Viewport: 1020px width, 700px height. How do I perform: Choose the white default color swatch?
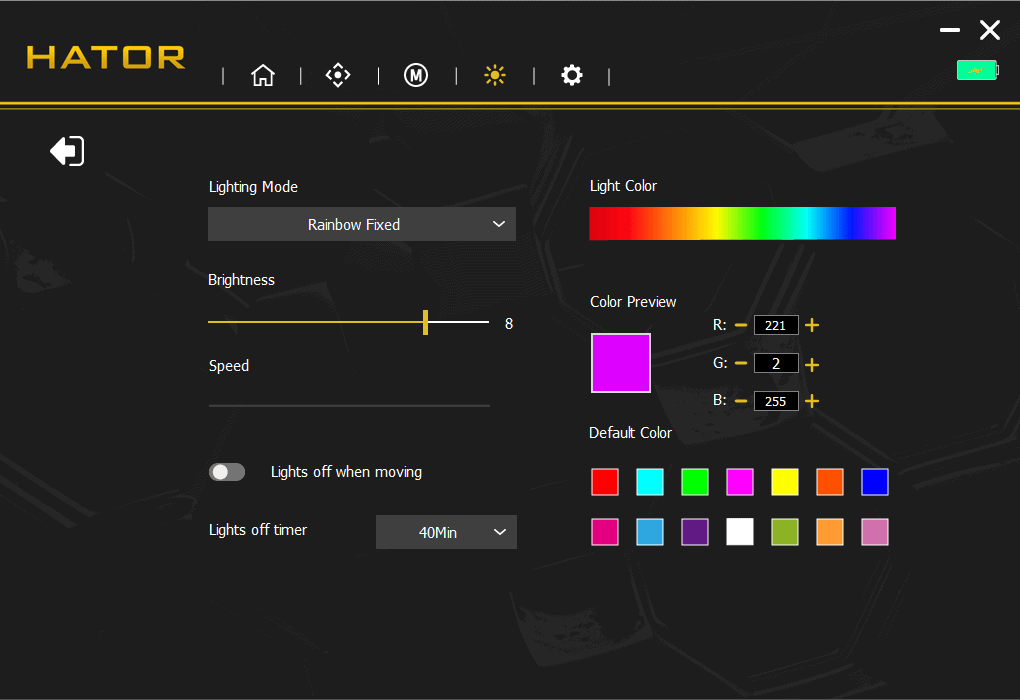click(x=740, y=532)
